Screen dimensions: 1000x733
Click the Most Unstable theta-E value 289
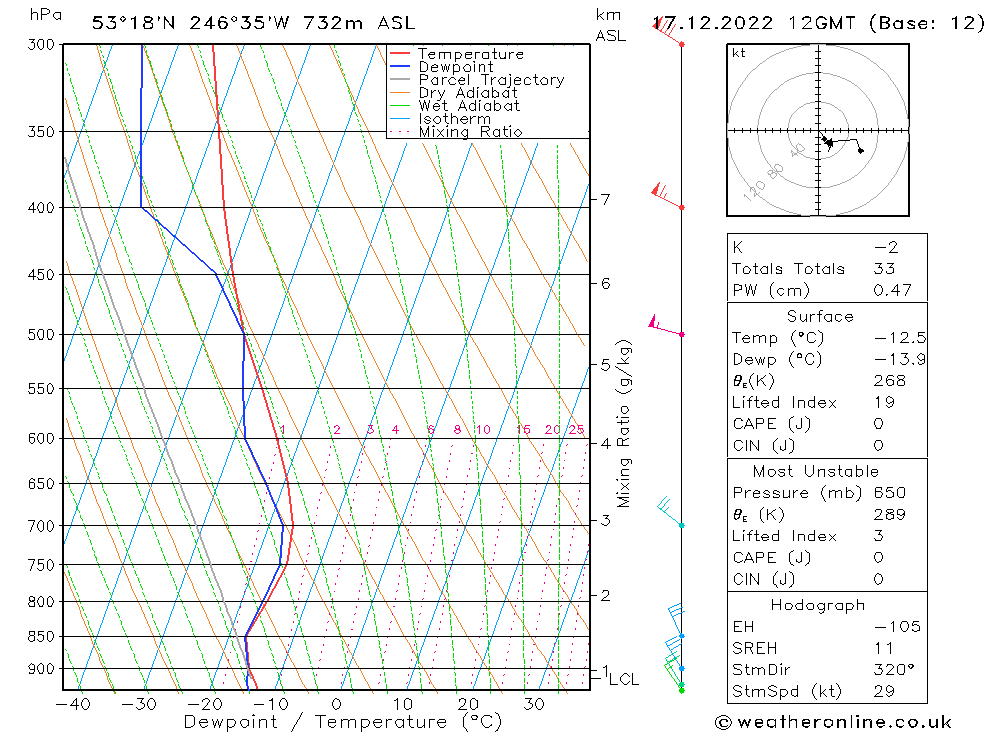pyautogui.click(x=890, y=515)
